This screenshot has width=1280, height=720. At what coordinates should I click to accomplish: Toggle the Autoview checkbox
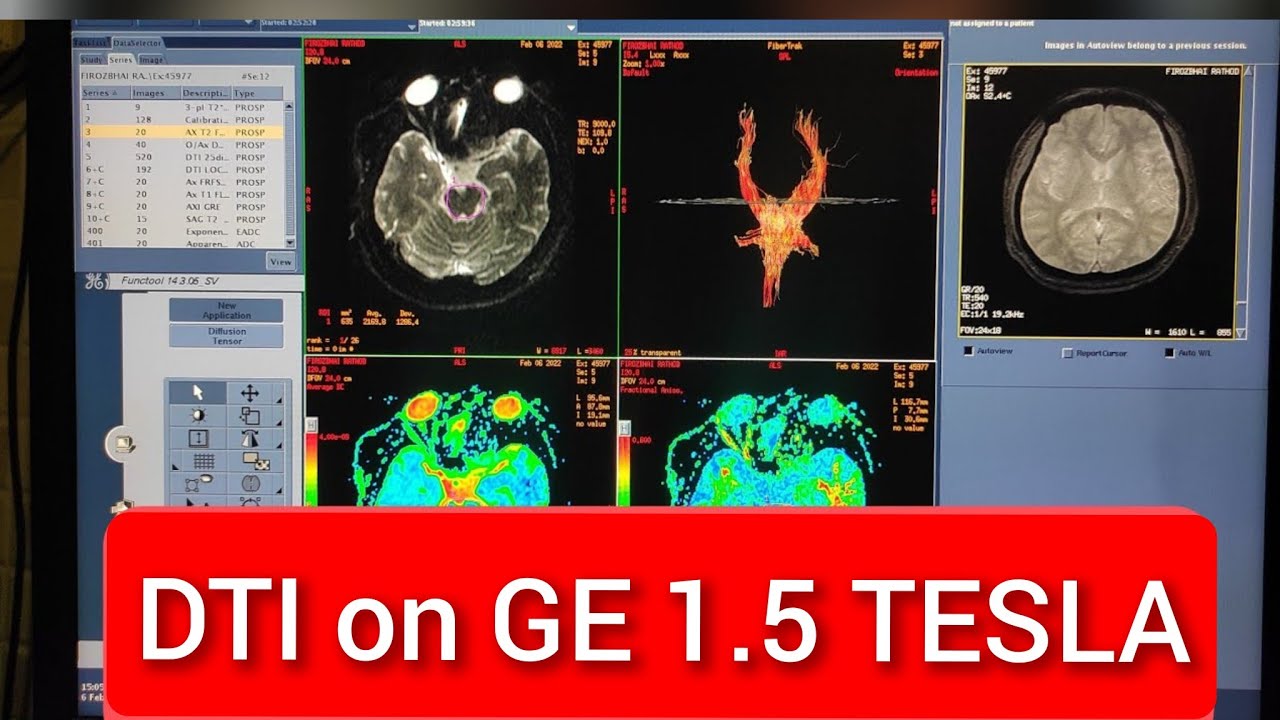(x=968, y=352)
